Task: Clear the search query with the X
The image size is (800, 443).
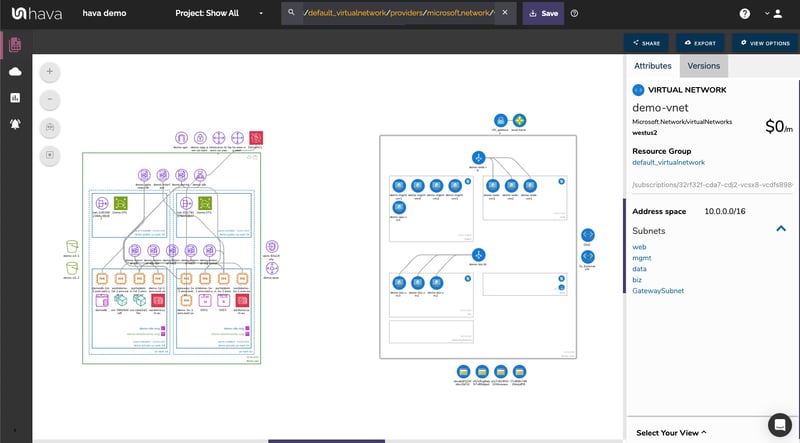Action: (504, 14)
